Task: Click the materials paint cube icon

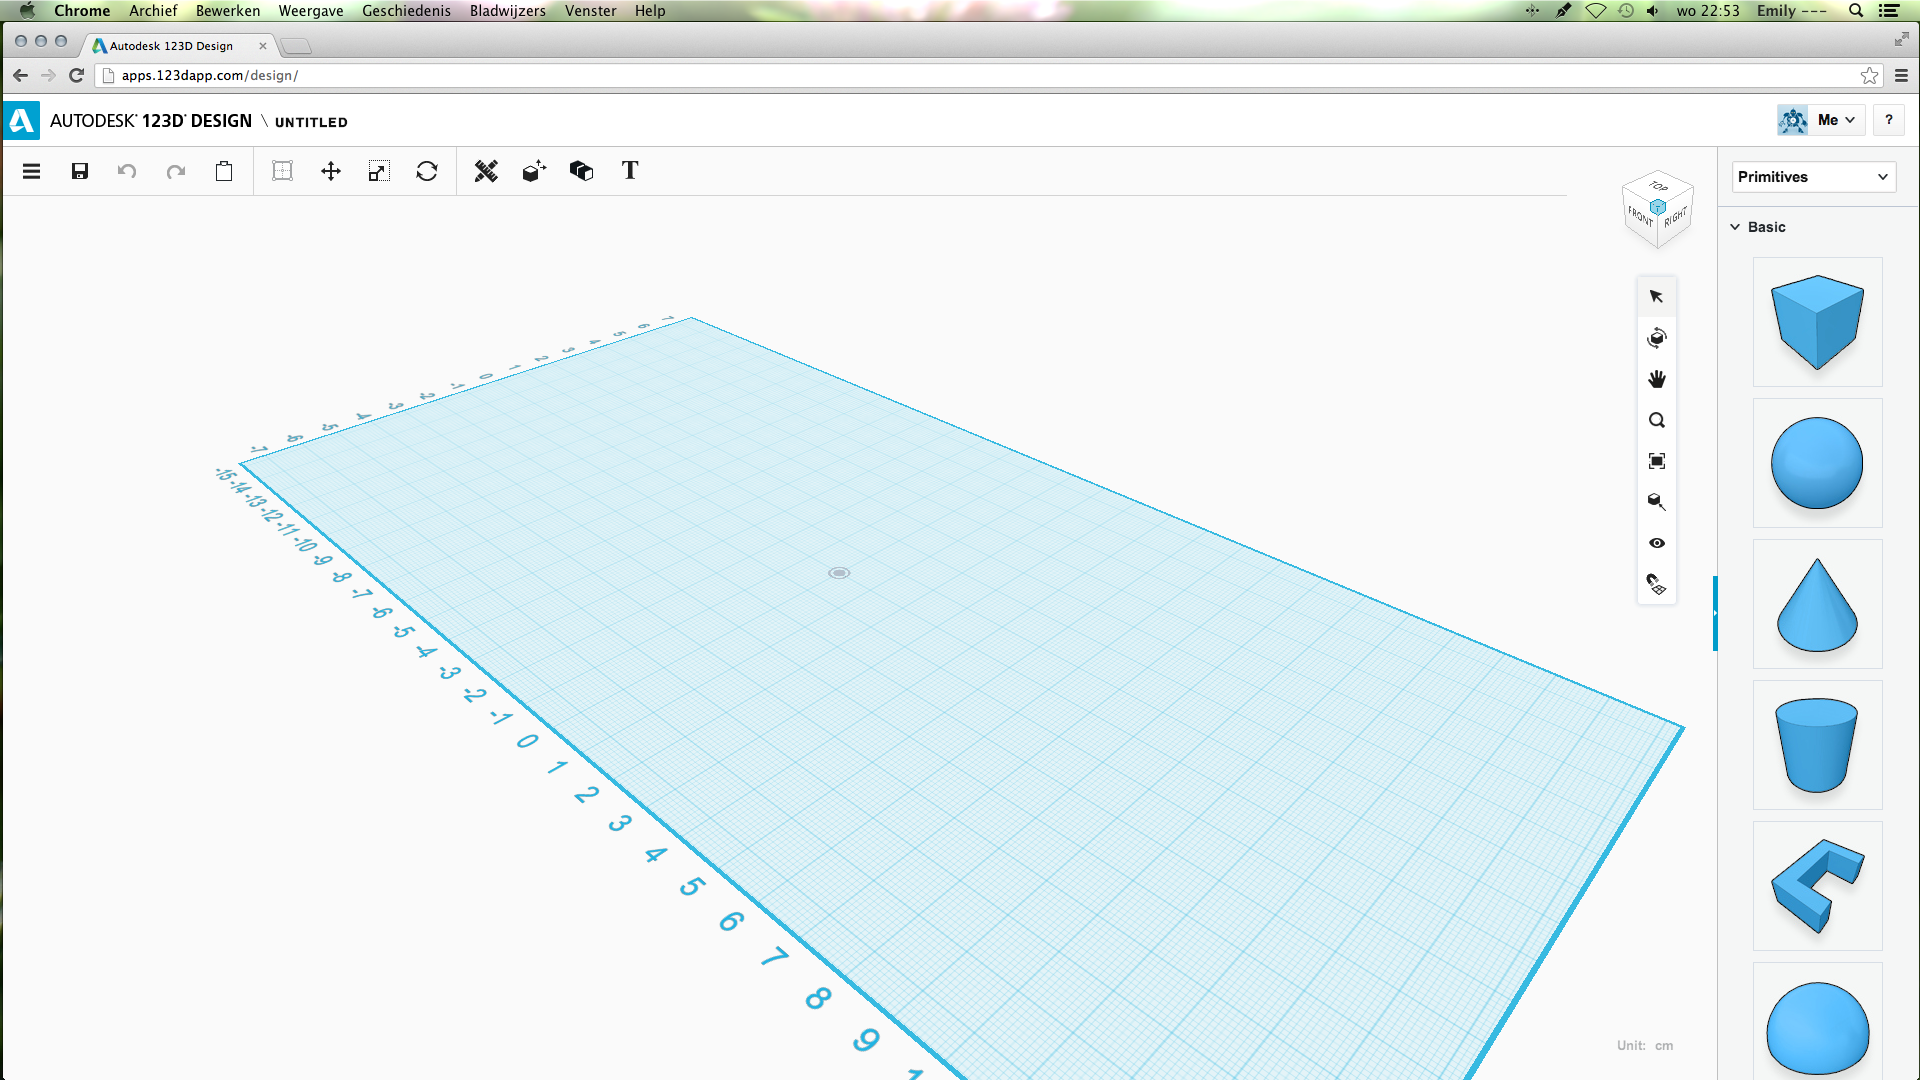Action: 1657,584
